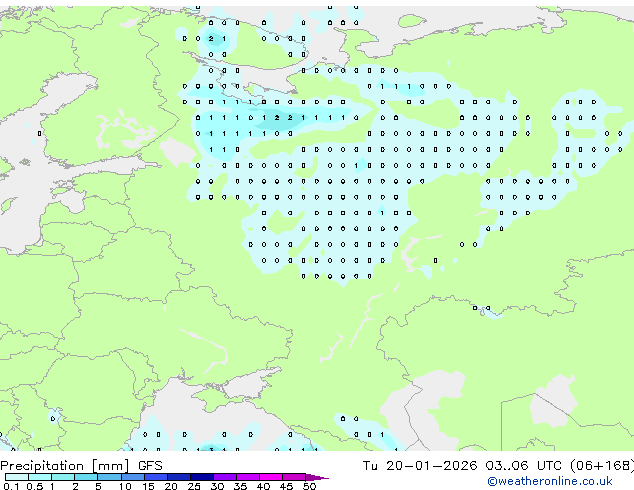
Task: Click the 0.1–0.5 mm legend color segment
Action: (17, 477)
